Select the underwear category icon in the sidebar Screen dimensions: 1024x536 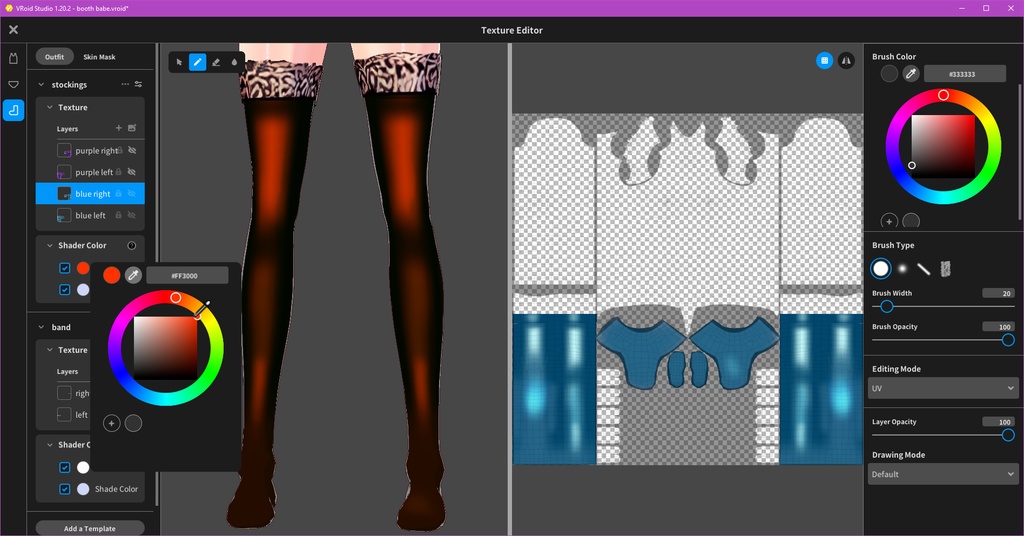[x=13, y=84]
